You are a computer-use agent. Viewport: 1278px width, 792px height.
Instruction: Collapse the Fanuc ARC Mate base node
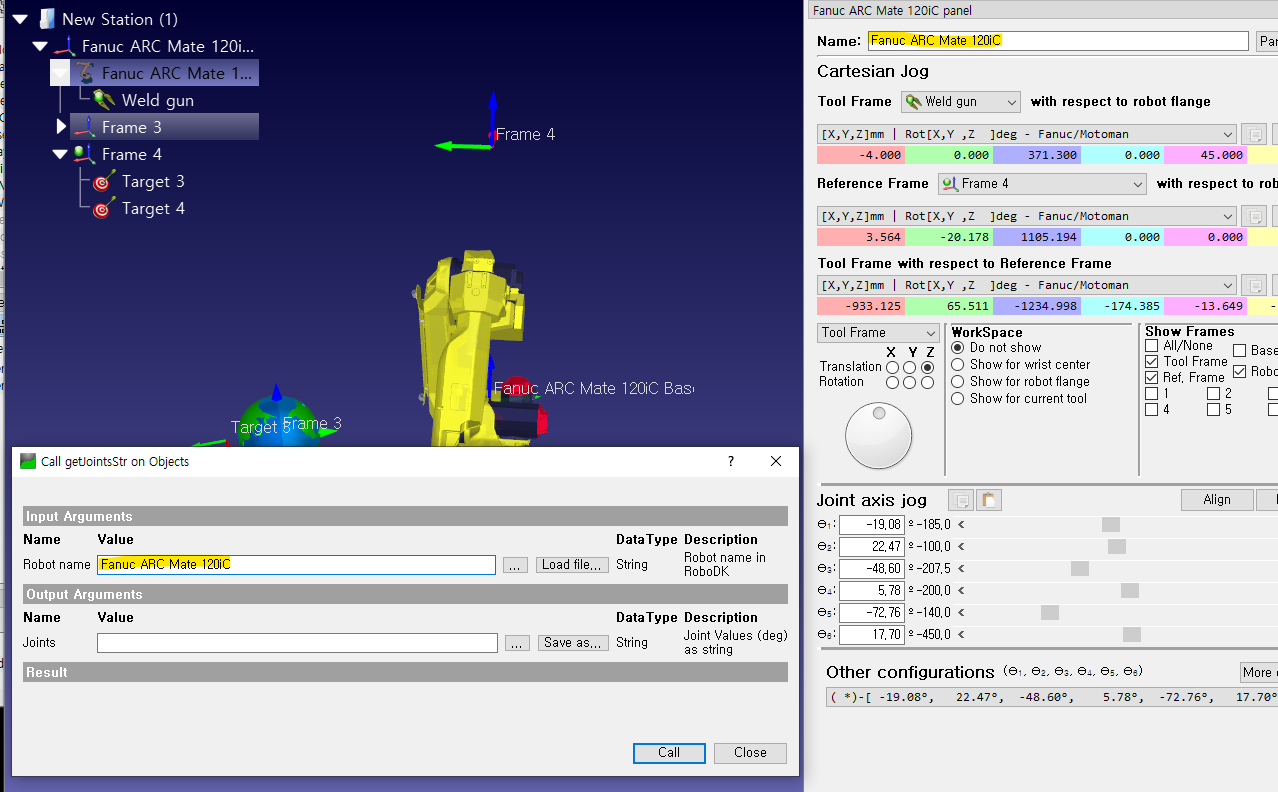[40, 46]
